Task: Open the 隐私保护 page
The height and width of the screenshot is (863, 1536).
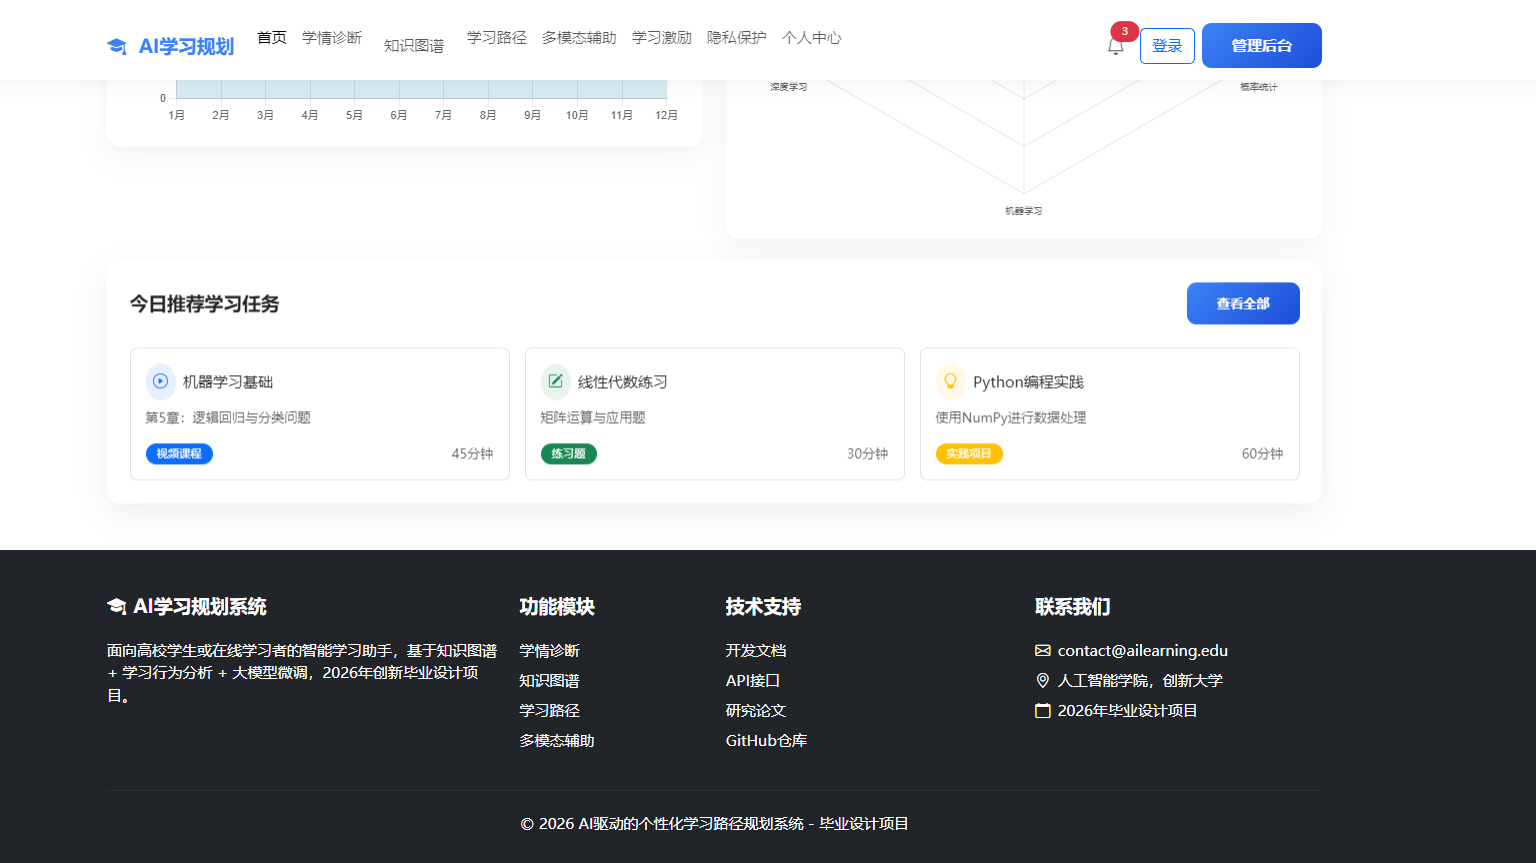Action: tap(735, 37)
